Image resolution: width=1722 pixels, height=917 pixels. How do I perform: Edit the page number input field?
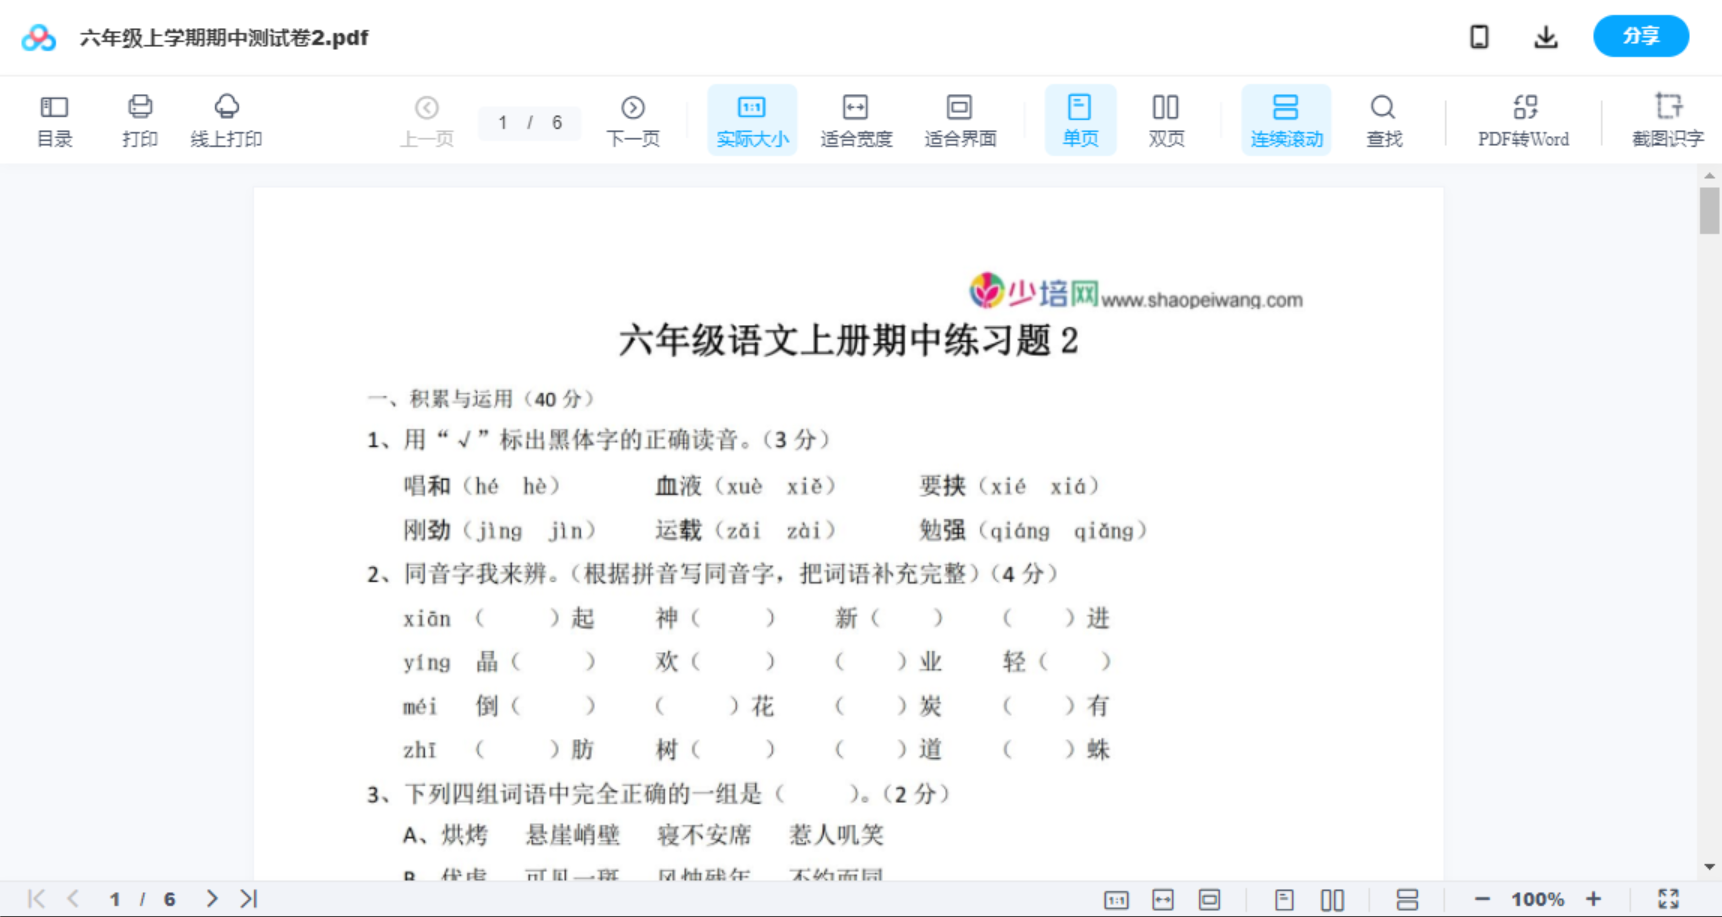click(504, 123)
